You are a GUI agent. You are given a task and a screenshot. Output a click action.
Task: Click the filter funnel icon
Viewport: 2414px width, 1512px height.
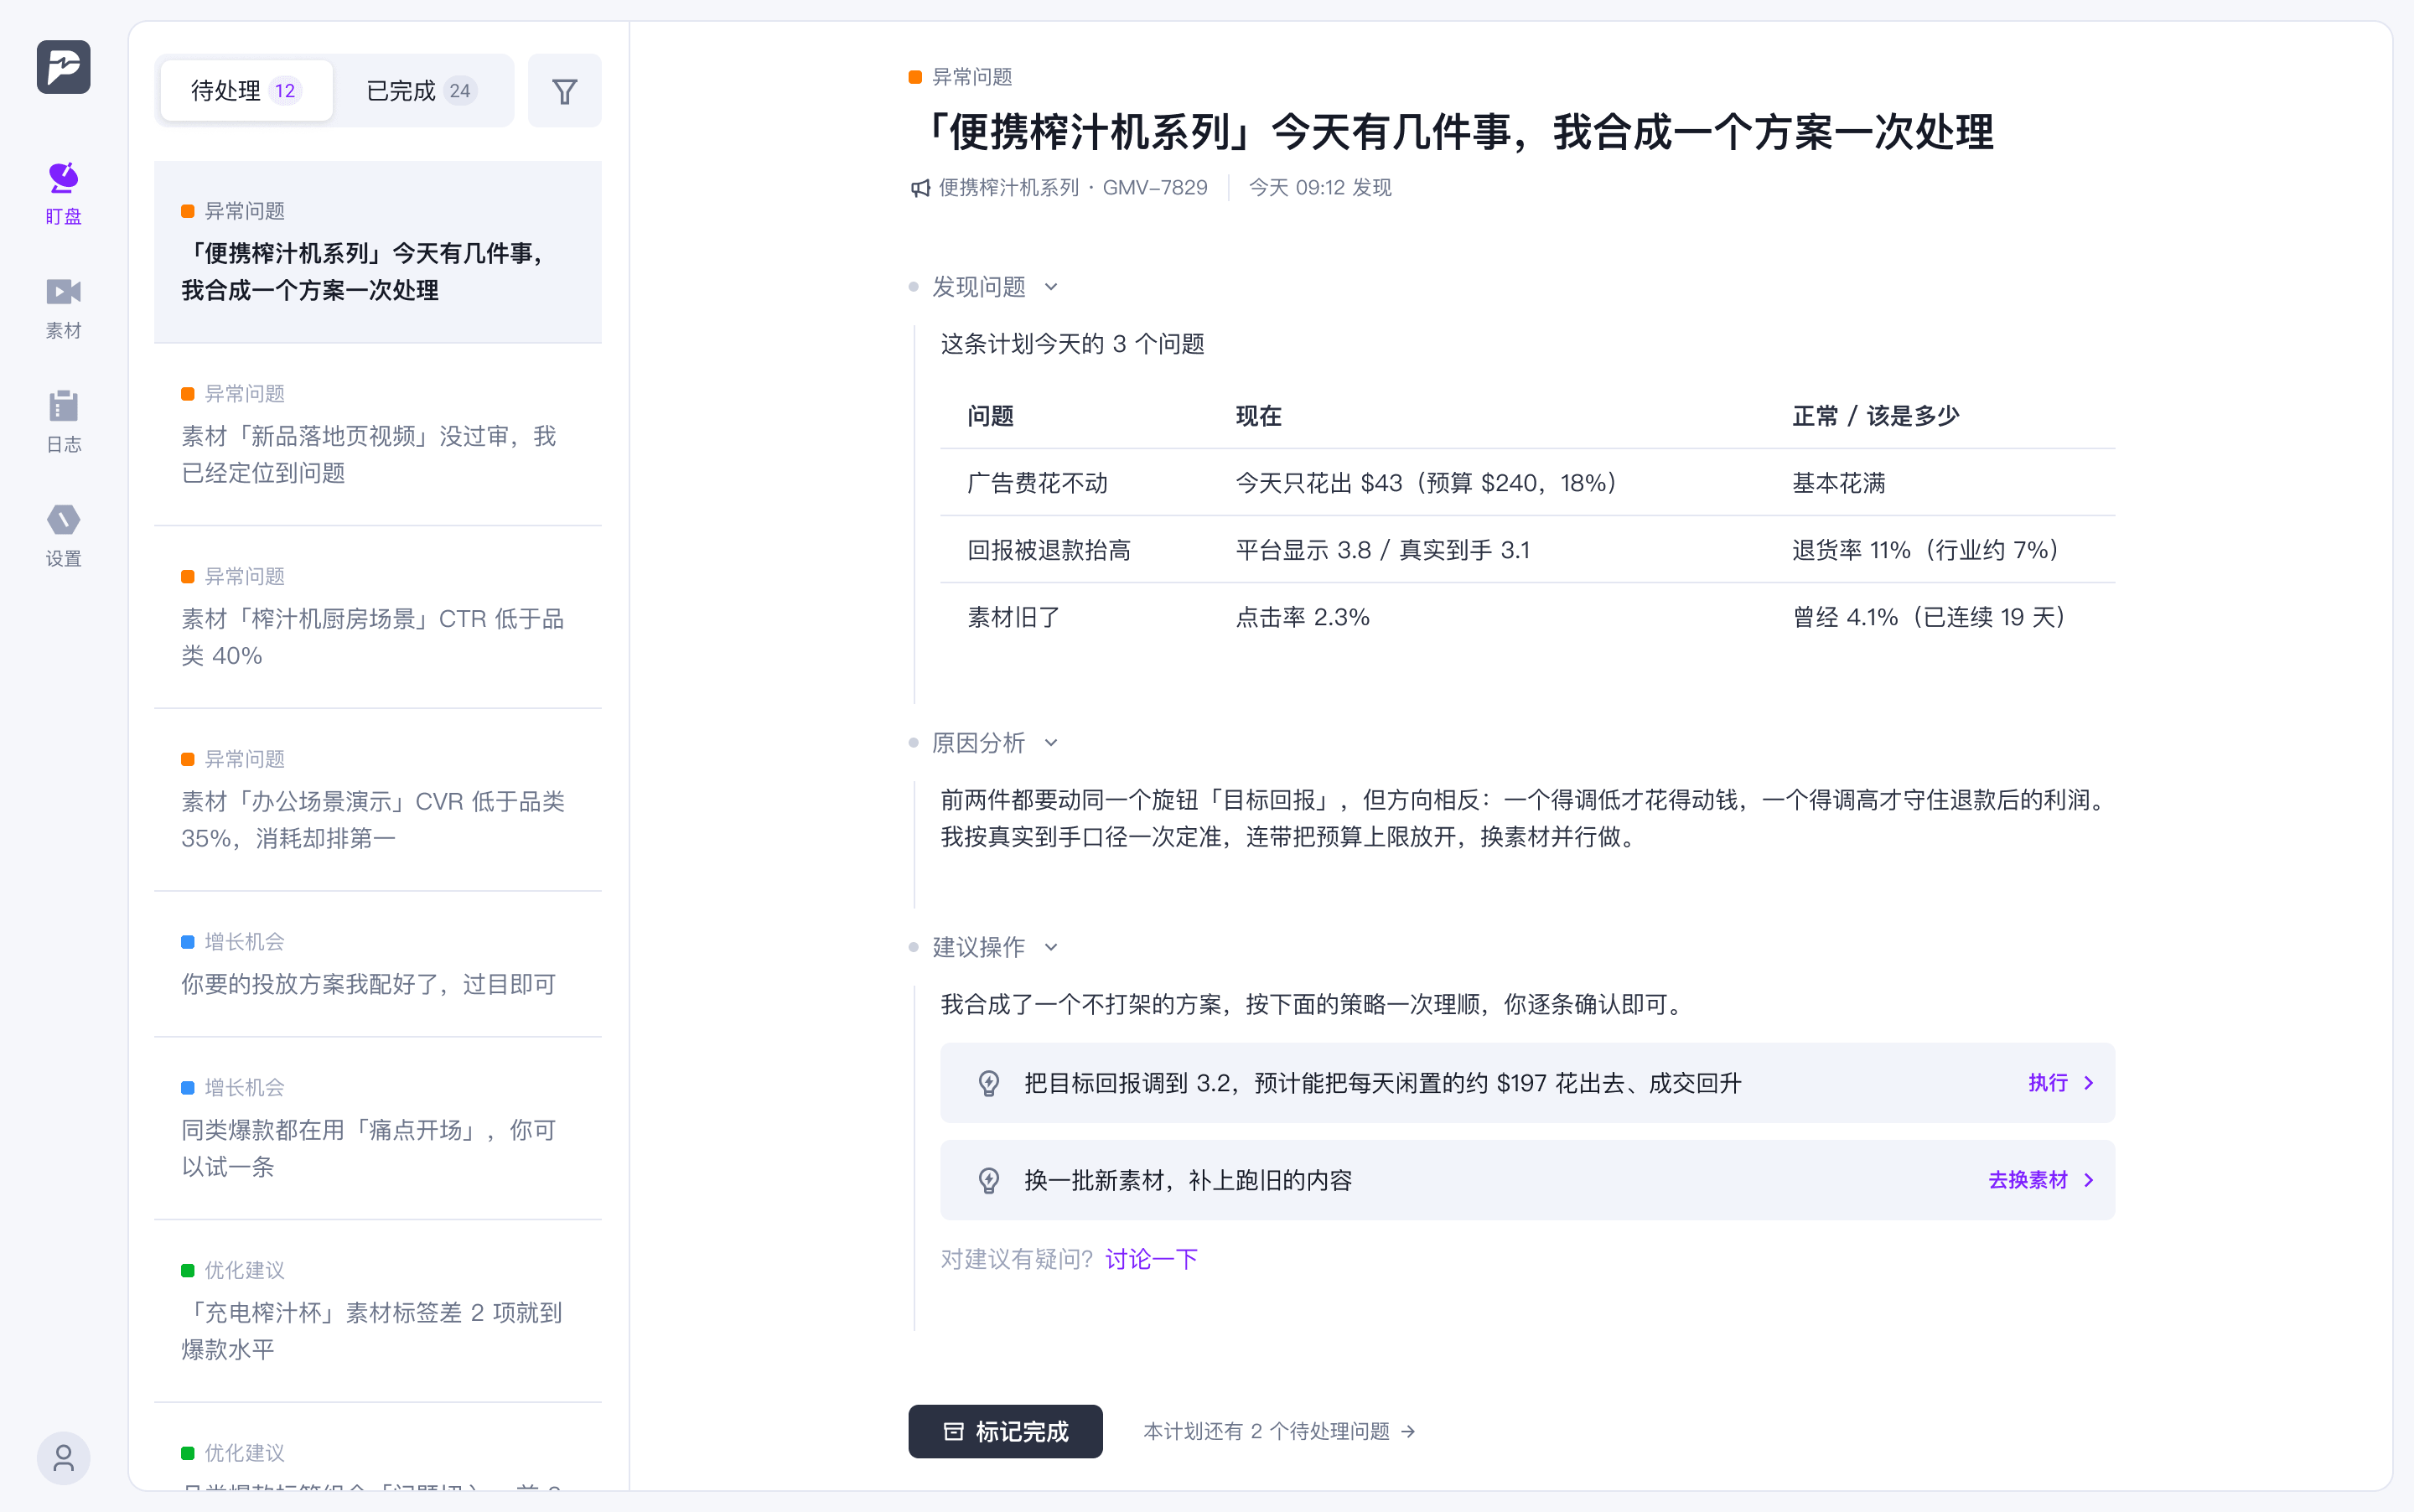point(565,91)
